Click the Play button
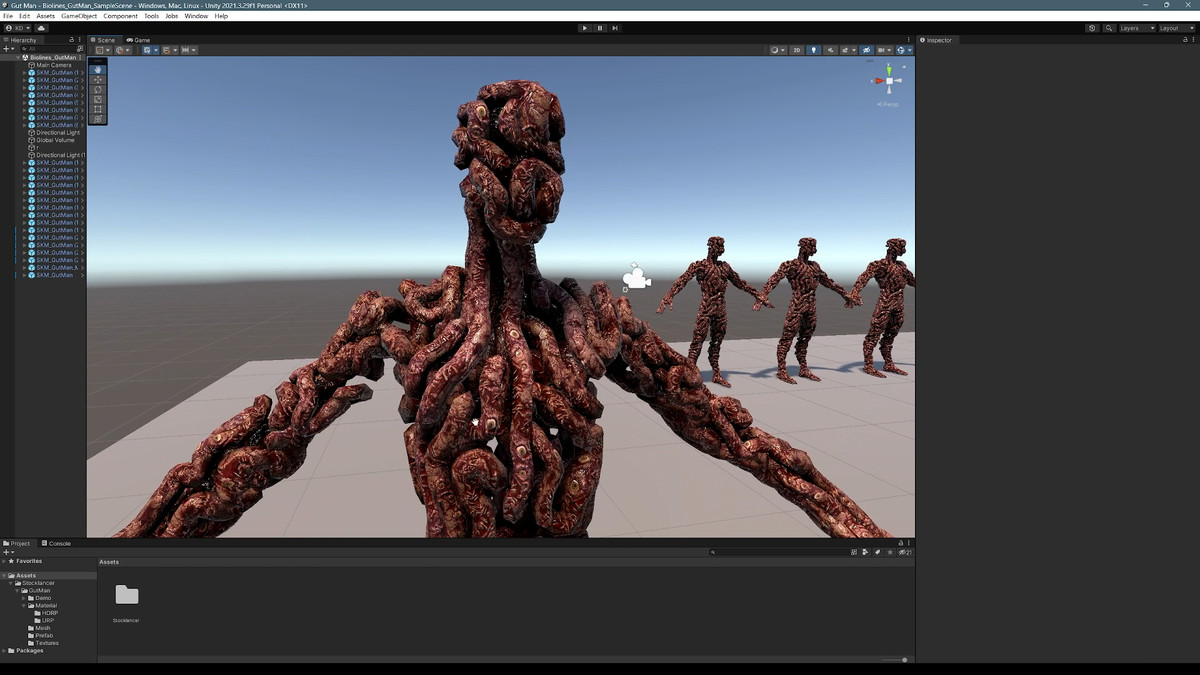The width and height of the screenshot is (1200, 675). [x=585, y=28]
